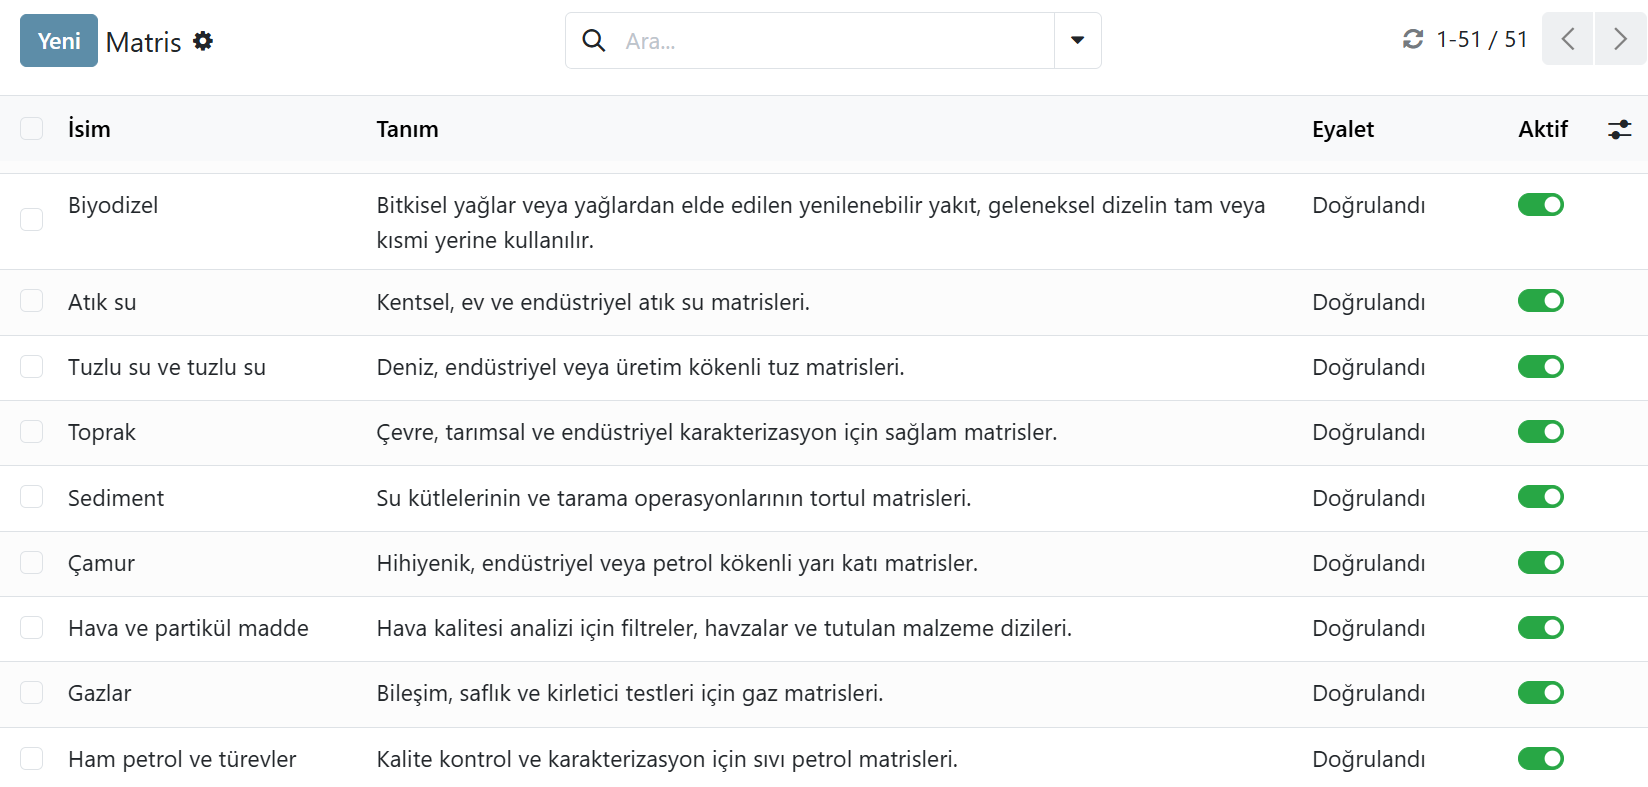The image size is (1648, 787).
Task: Tick the select-all checkbox in header
Action: point(32,129)
